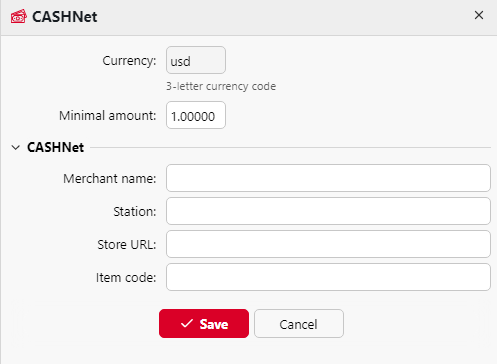The image size is (497, 364).
Task: Click the CASHNet dialog title text
Action: point(65,17)
